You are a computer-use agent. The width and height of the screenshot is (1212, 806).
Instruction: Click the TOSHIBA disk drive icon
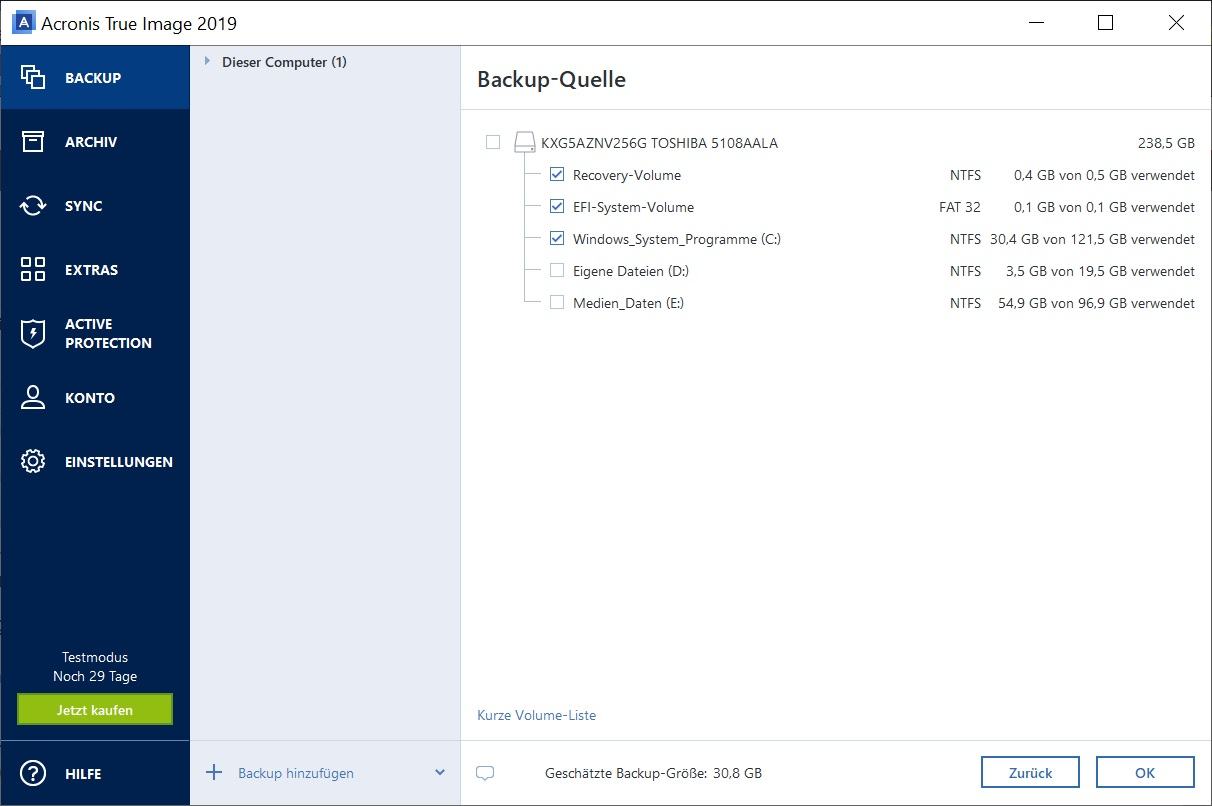point(525,142)
